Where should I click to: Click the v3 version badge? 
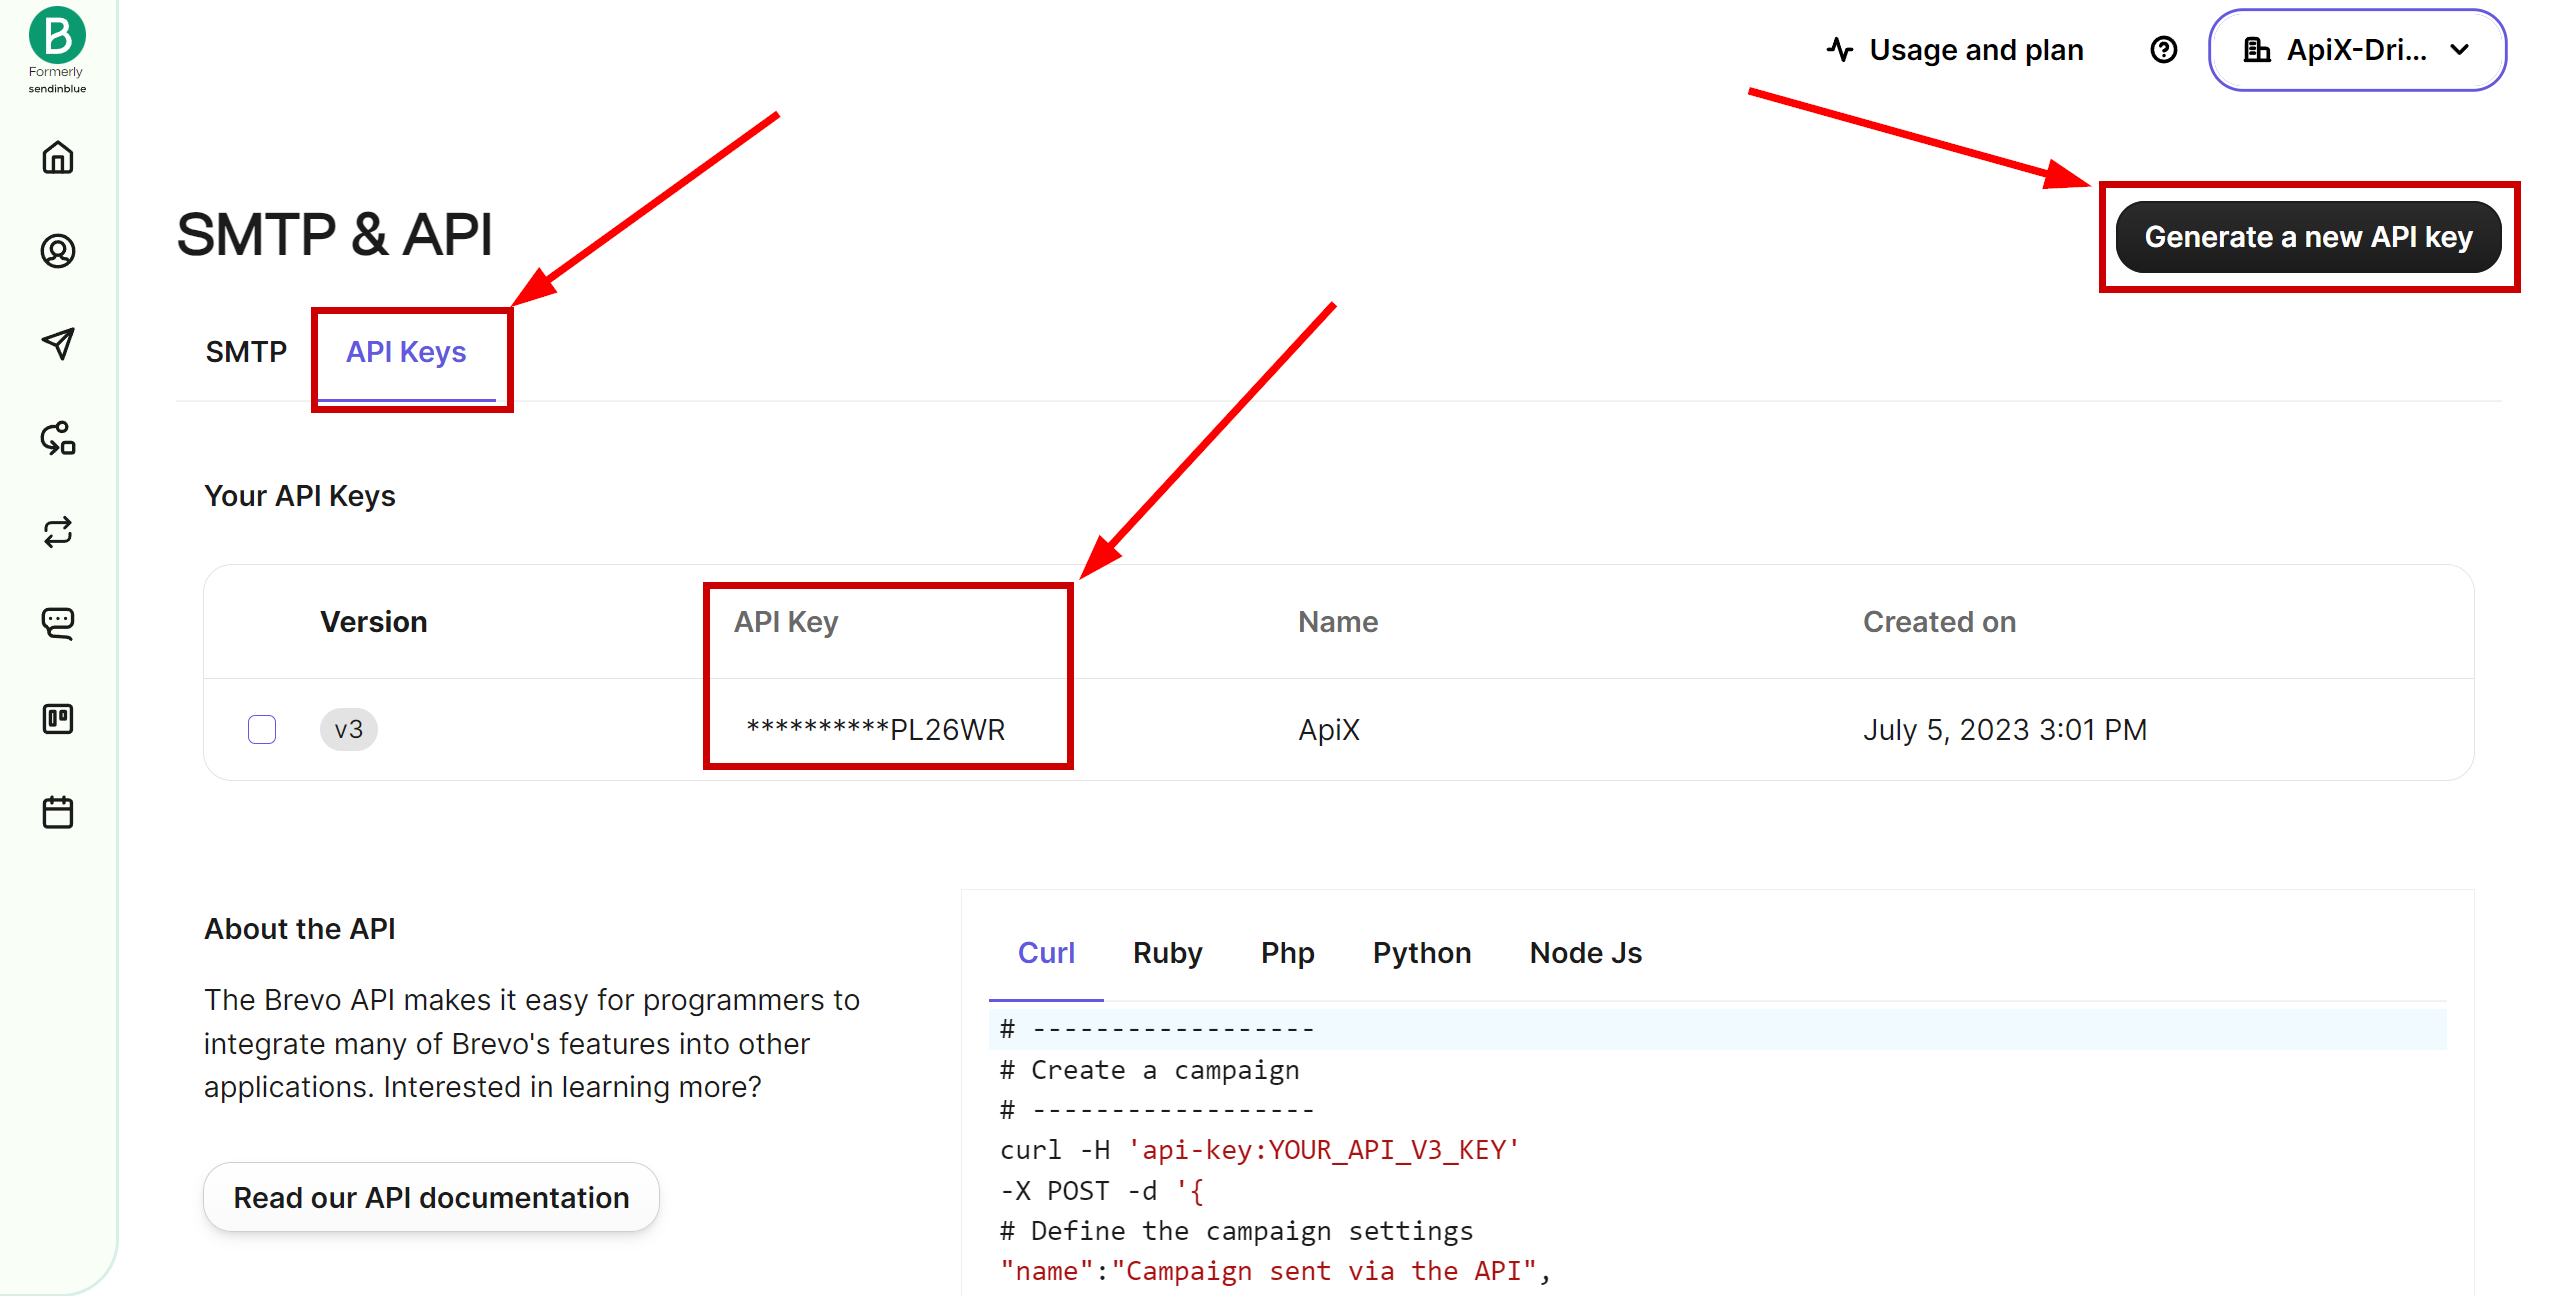click(348, 729)
